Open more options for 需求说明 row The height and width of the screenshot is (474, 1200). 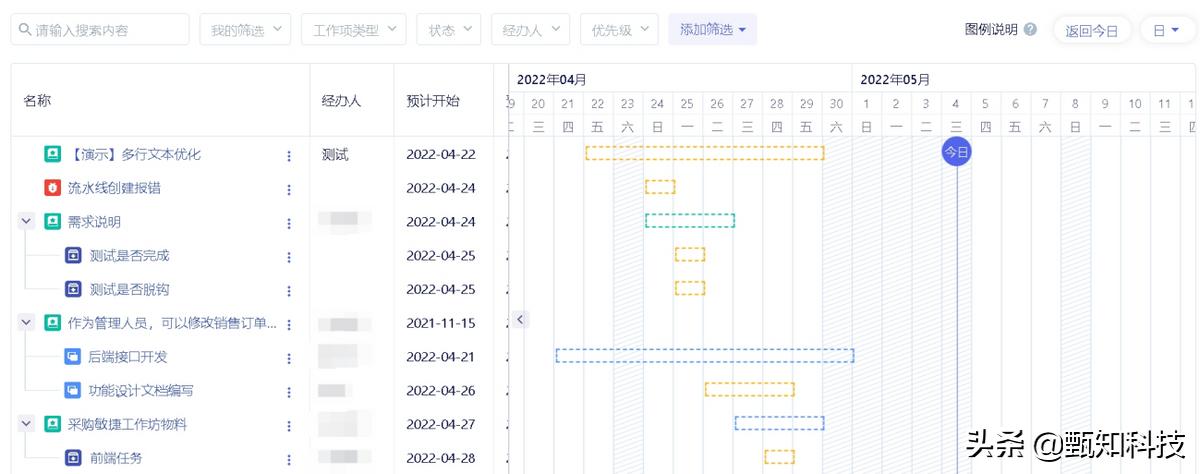click(289, 223)
